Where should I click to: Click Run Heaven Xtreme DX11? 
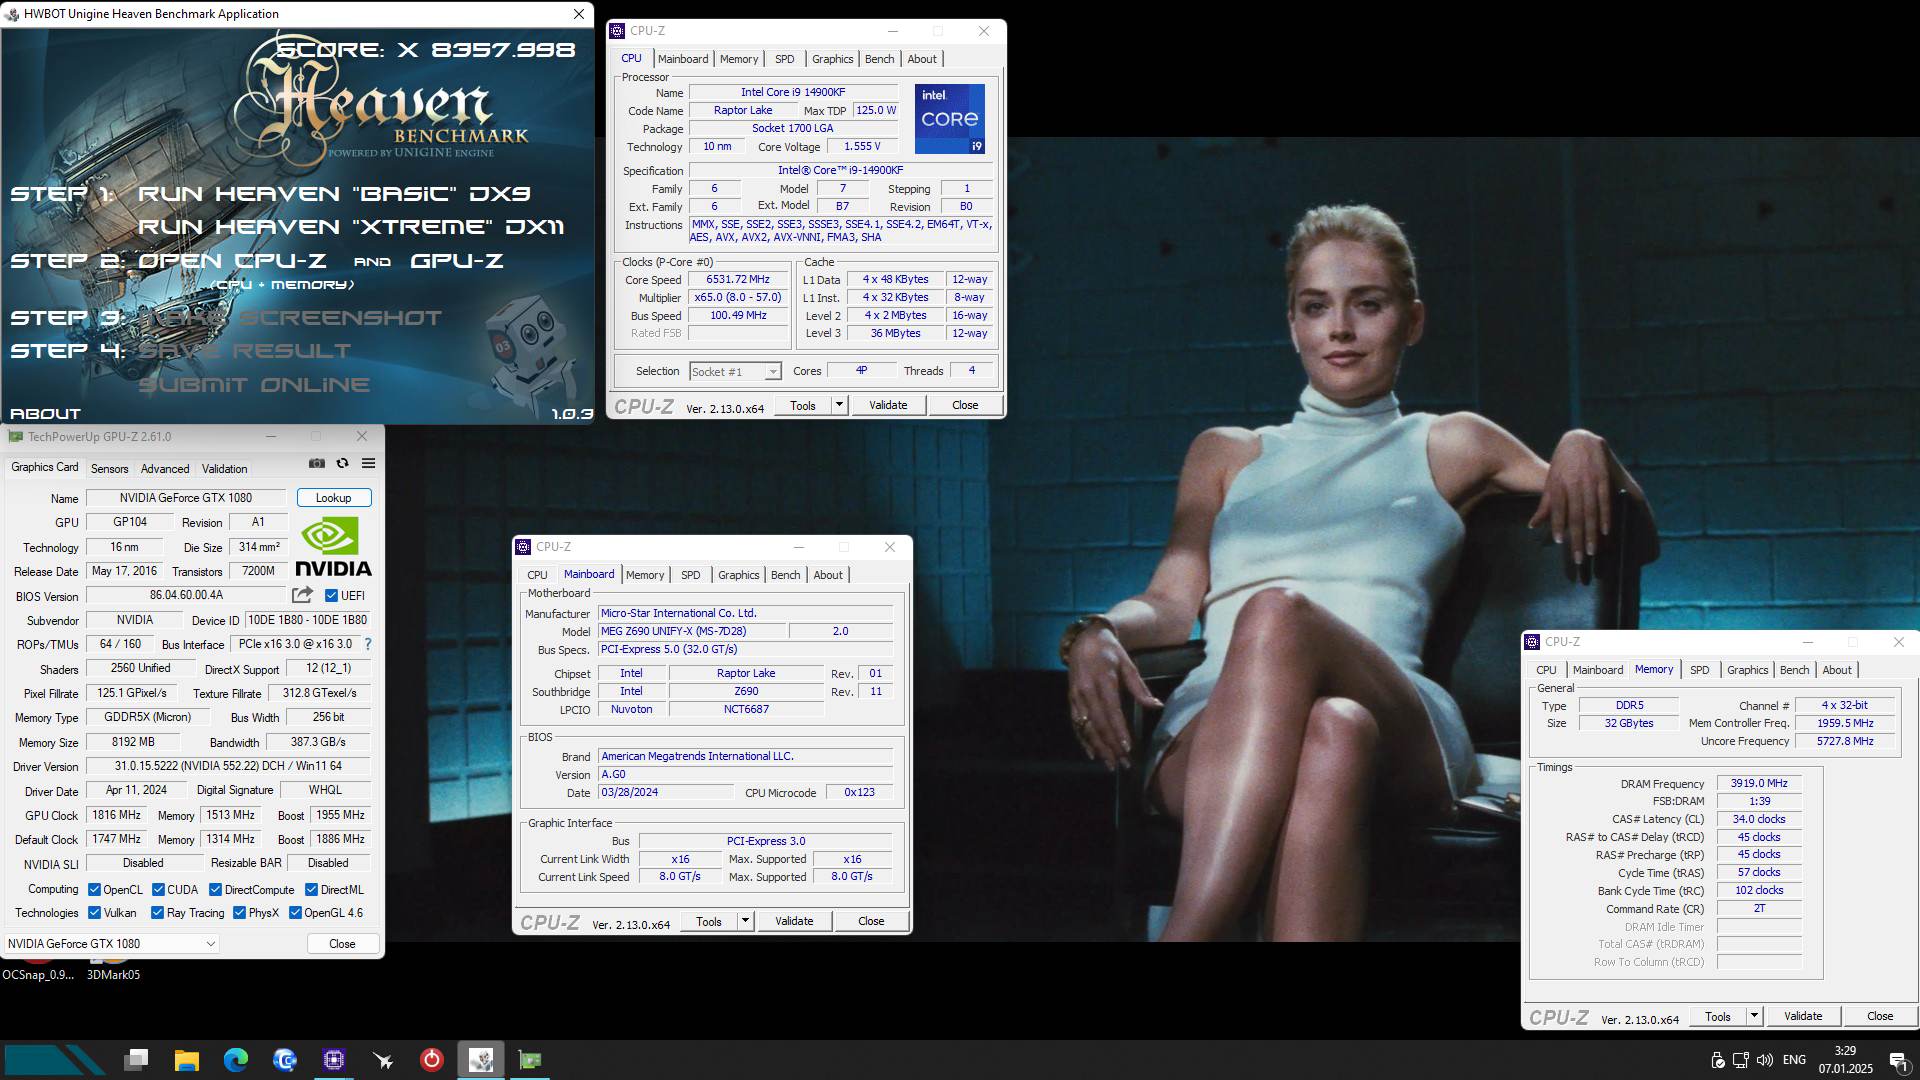click(351, 227)
